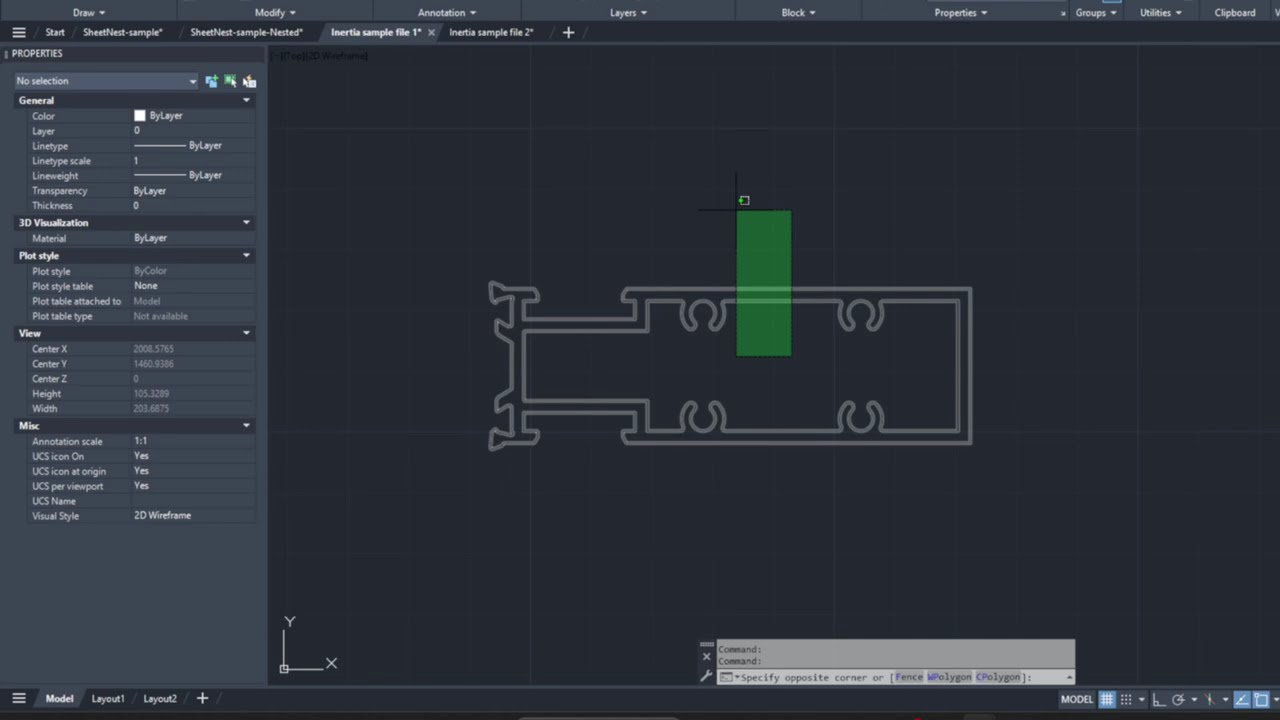Open the file tabs hamburger menu
Screen dimensions: 1280x720
point(19,32)
